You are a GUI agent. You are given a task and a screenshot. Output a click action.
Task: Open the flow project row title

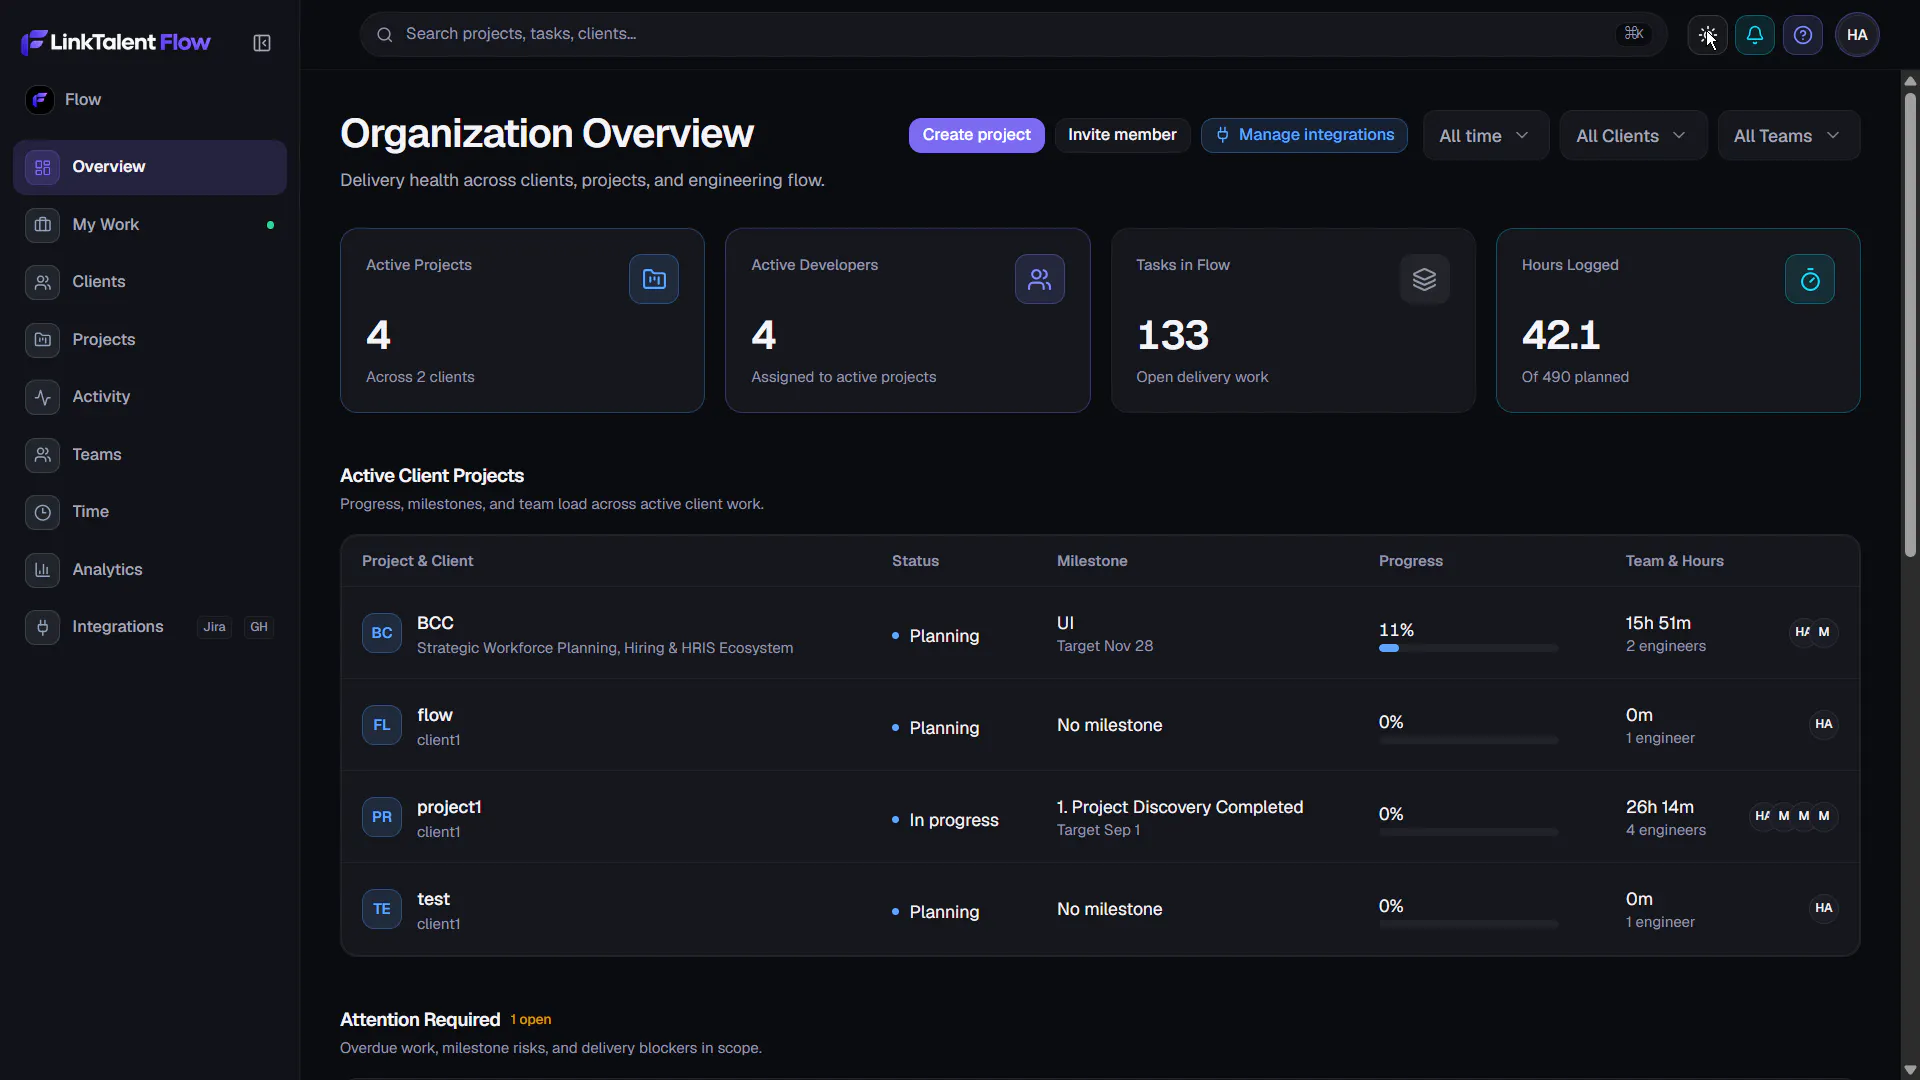click(435, 715)
